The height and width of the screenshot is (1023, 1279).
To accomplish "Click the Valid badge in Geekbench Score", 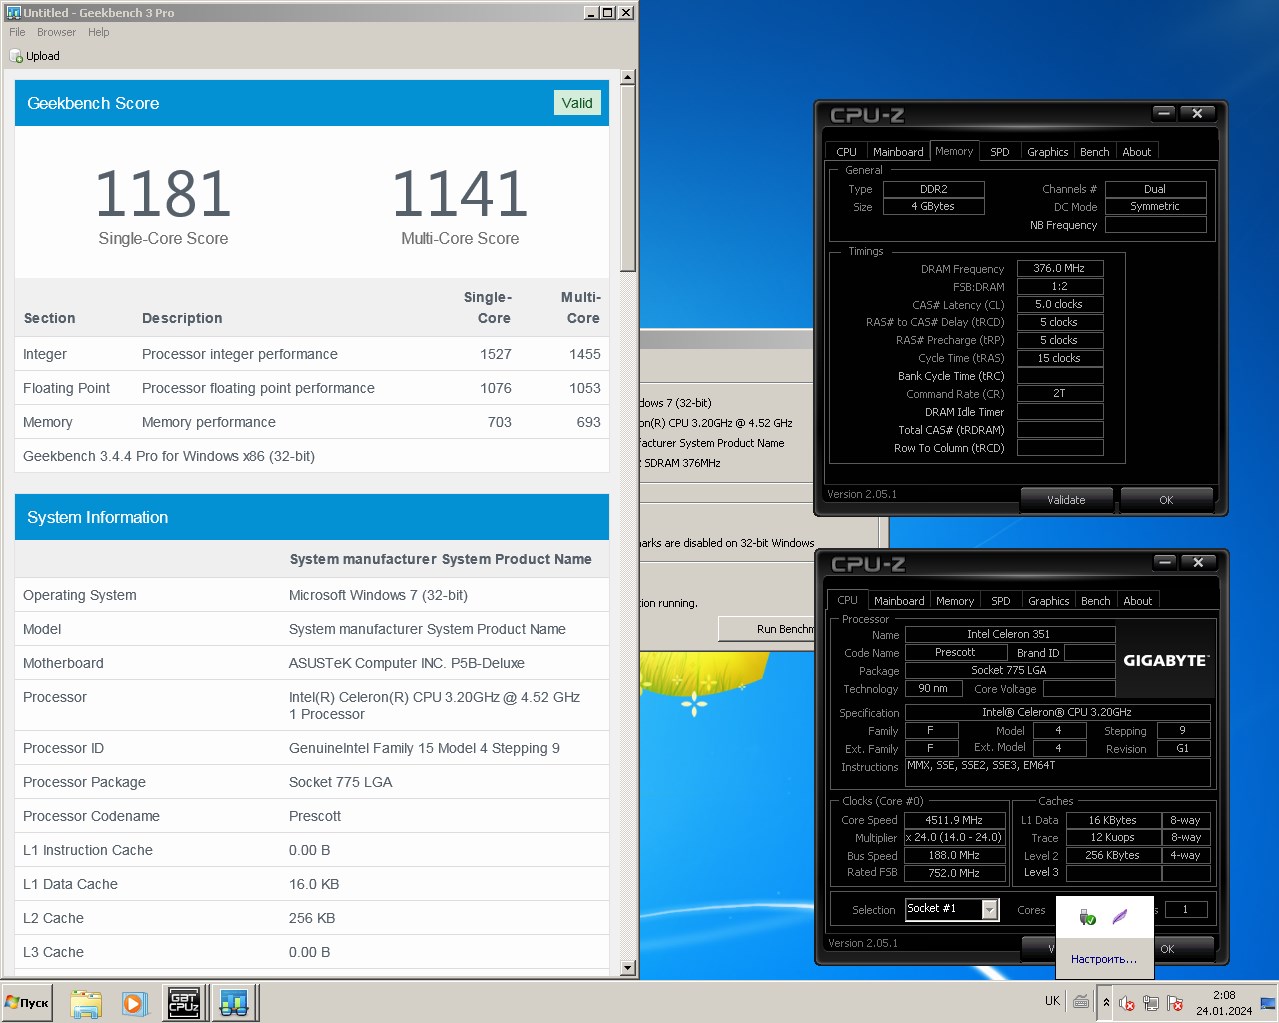I will pyautogui.click(x=577, y=103).
